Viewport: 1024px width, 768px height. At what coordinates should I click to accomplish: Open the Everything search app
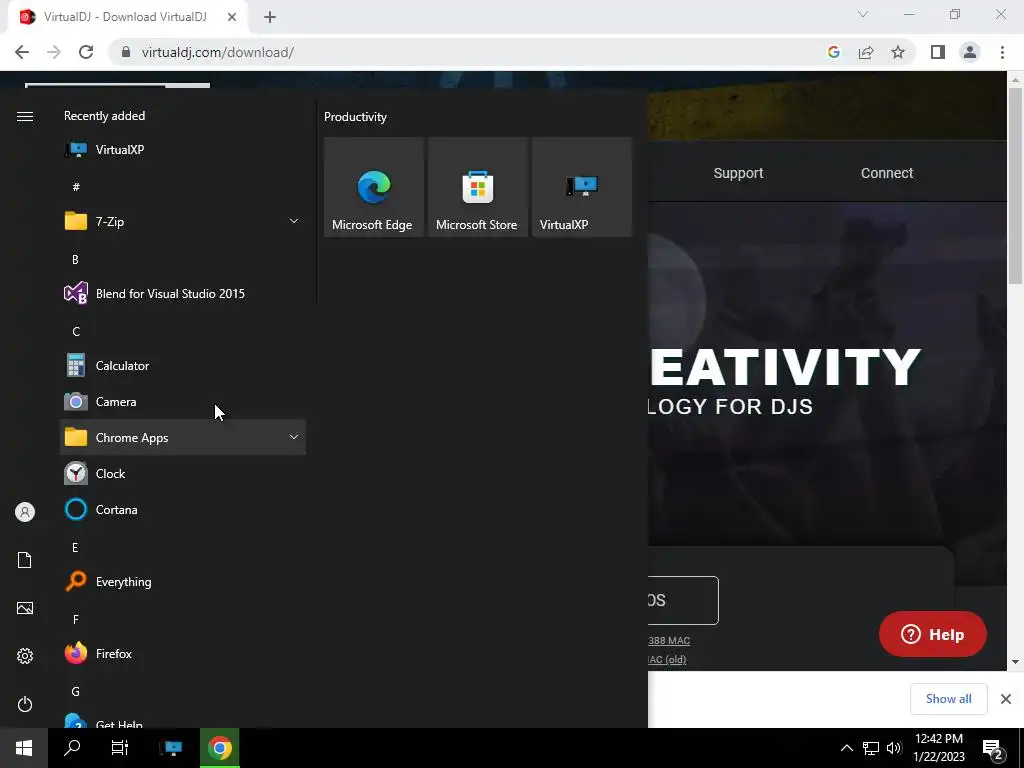[x=183, y=582]
